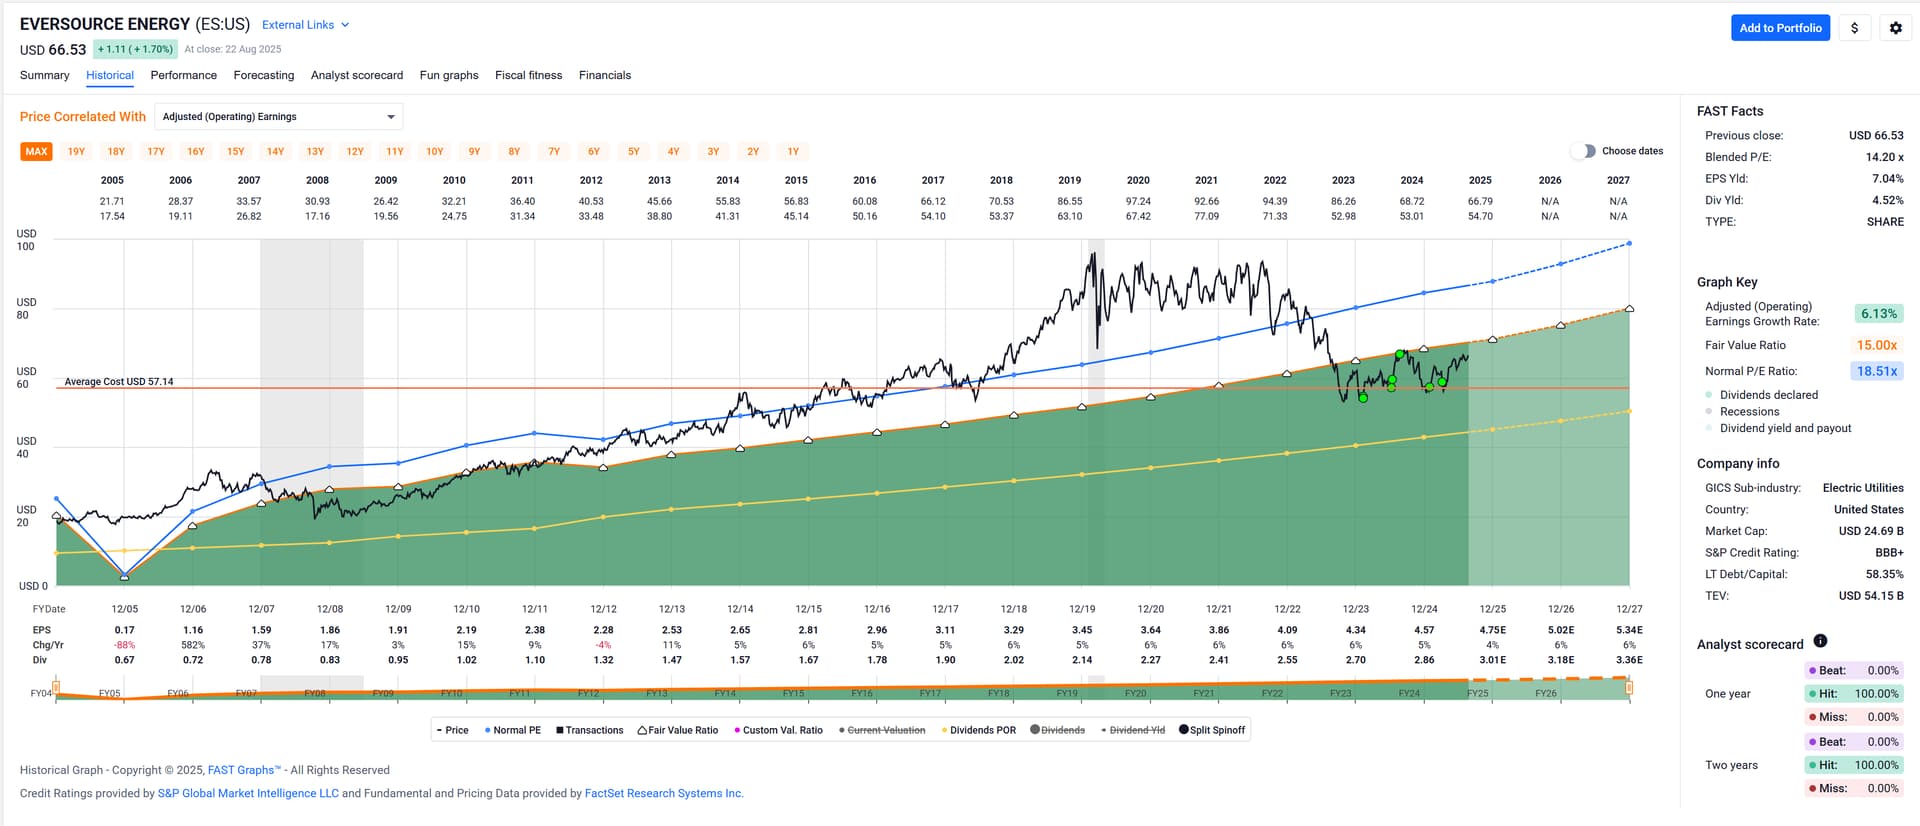Click the dollar sign currency icon

1854,28
